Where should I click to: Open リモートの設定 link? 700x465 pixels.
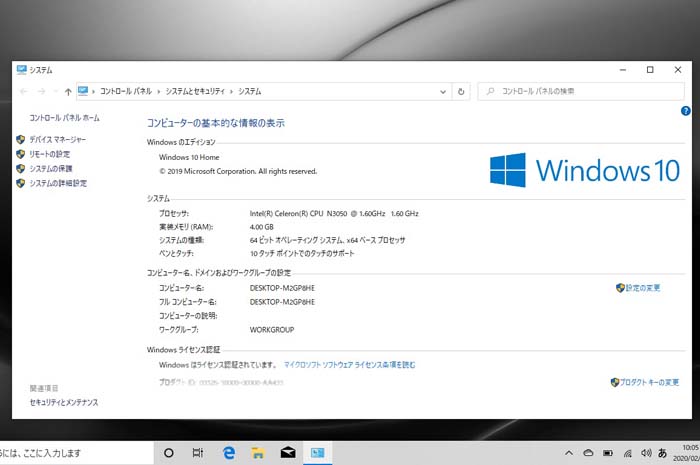[50, 154]
